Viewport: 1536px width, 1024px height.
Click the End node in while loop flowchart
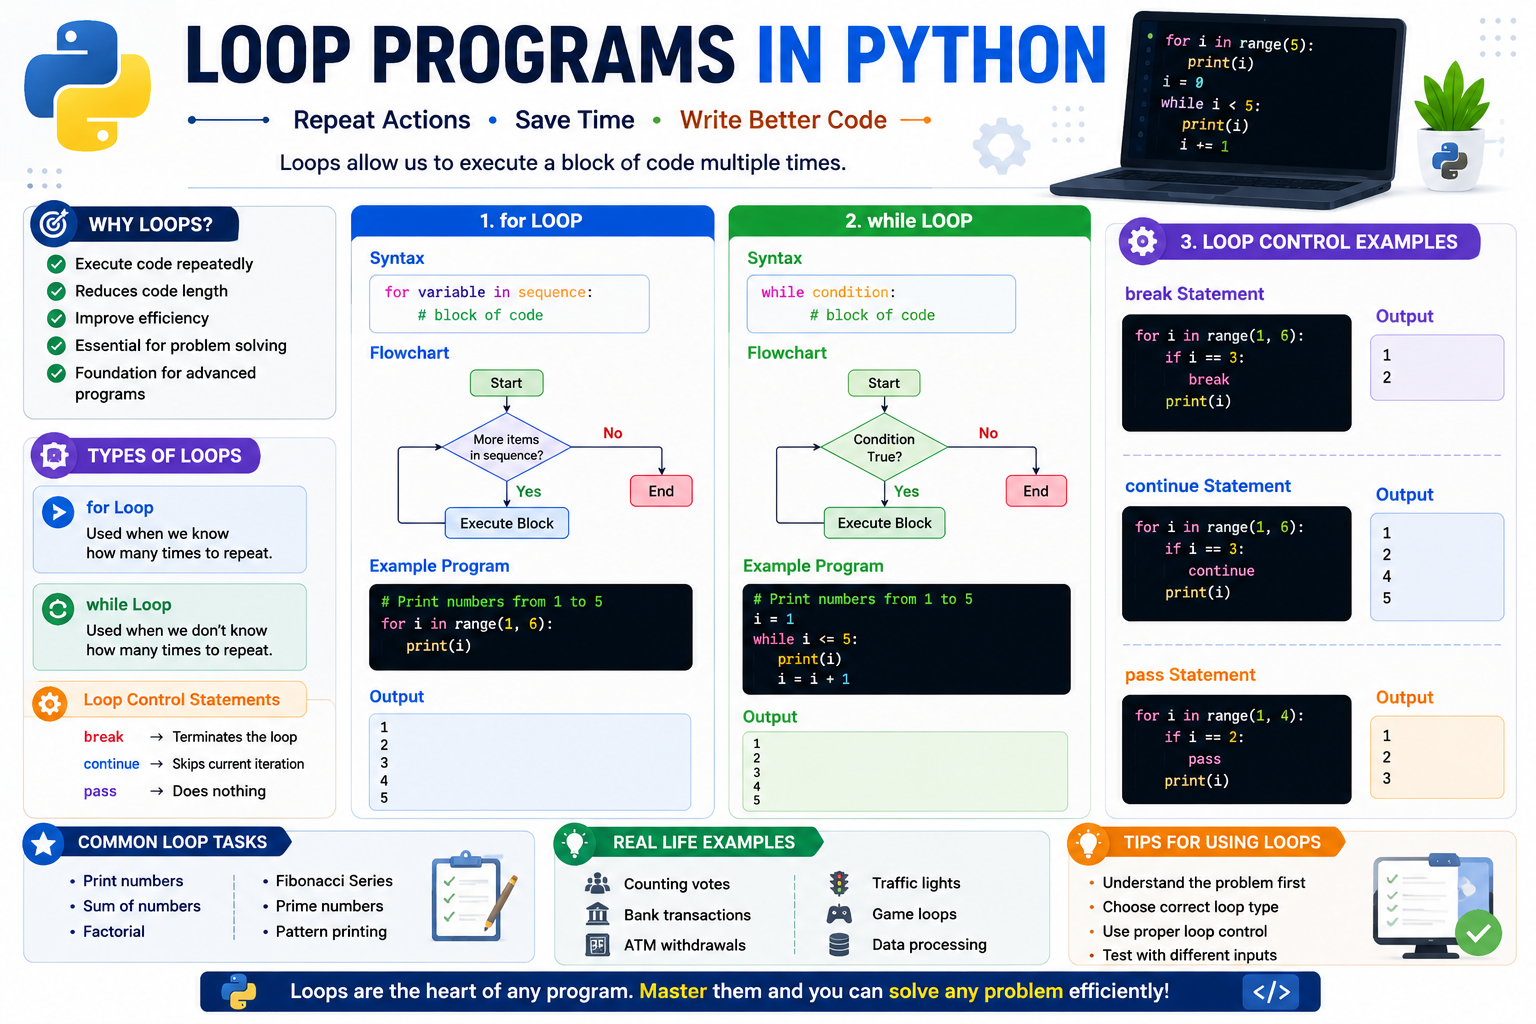click(1036, 491)
